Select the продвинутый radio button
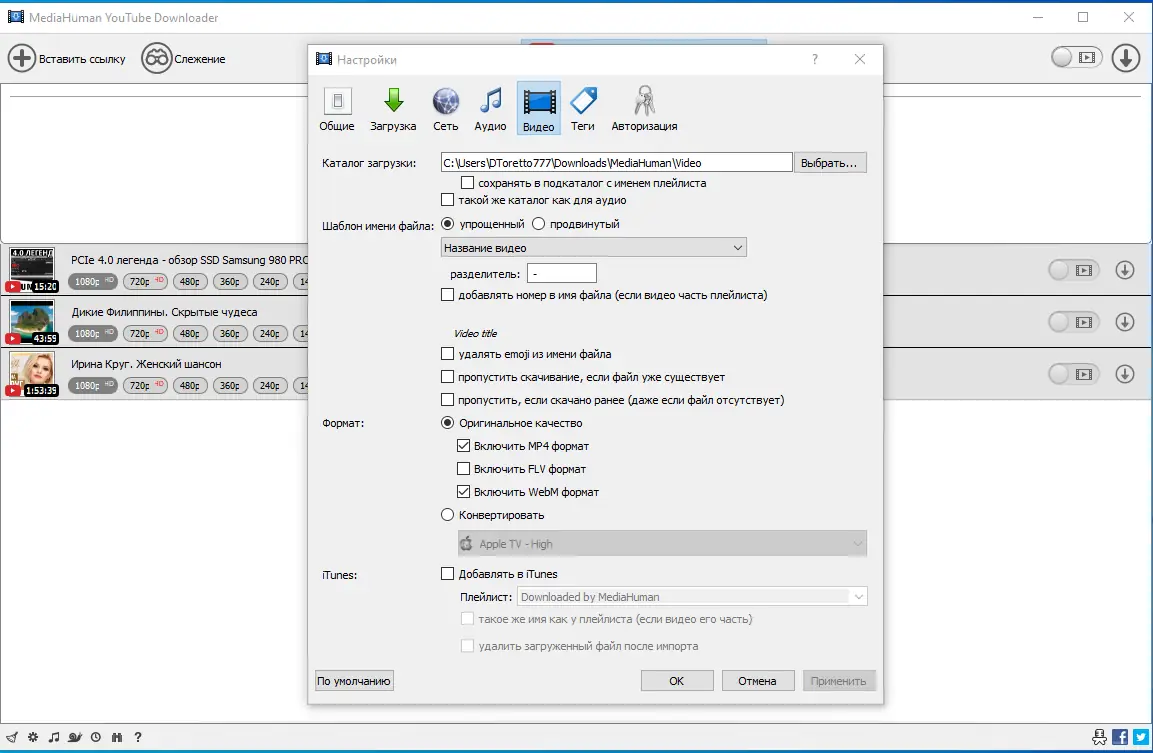Viewport: 1153px width, 753px height. point(538,224)
